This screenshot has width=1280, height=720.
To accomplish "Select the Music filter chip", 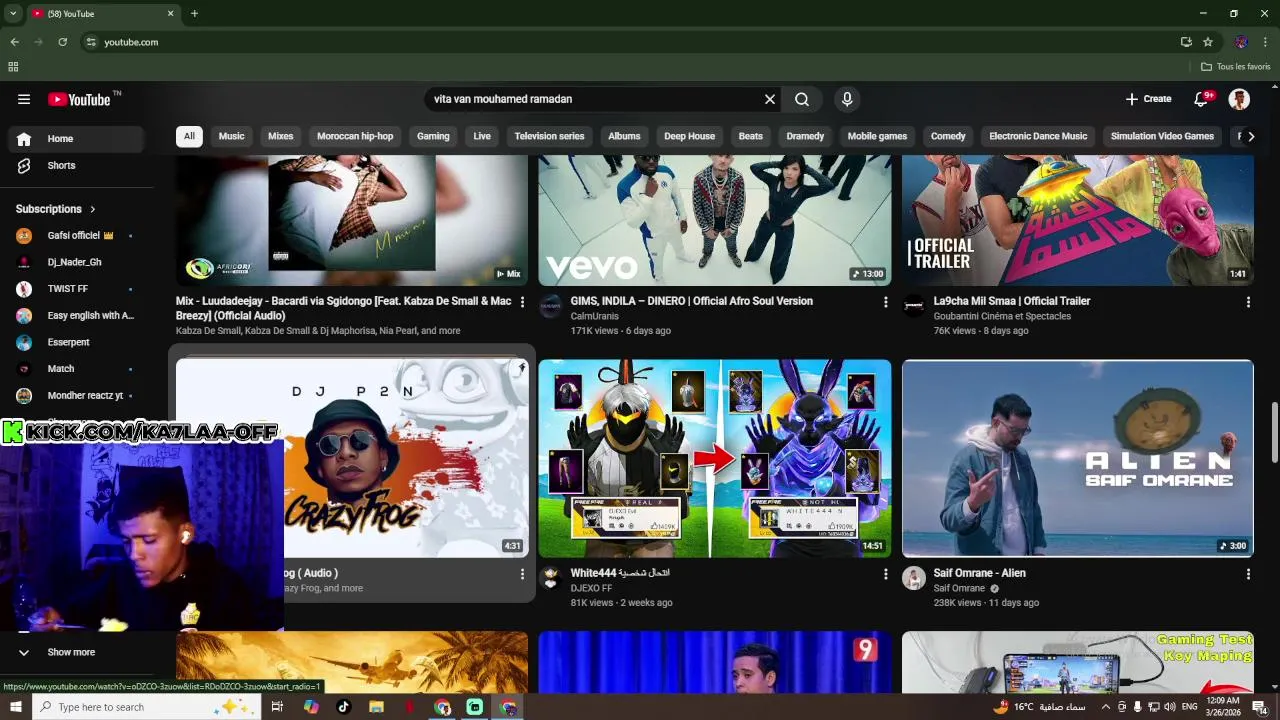I will coord(231,136).
